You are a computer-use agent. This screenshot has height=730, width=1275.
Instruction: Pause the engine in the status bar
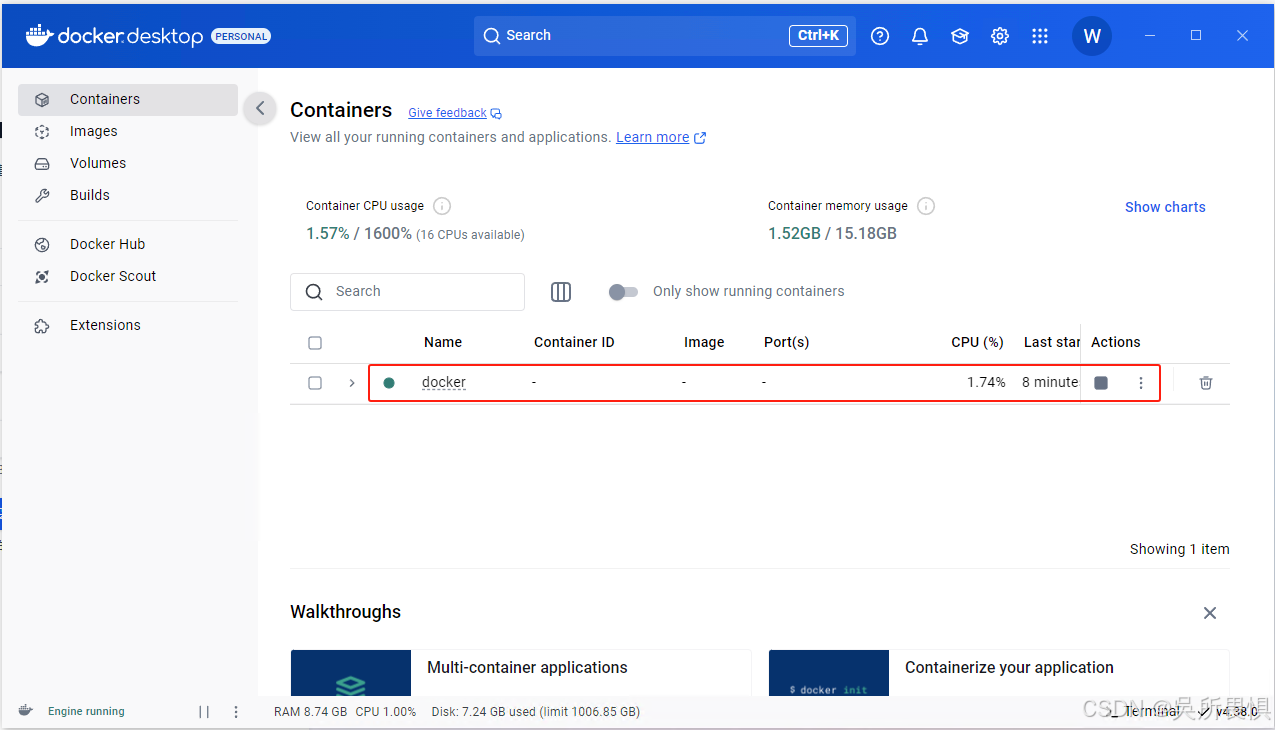pos(204,712)
